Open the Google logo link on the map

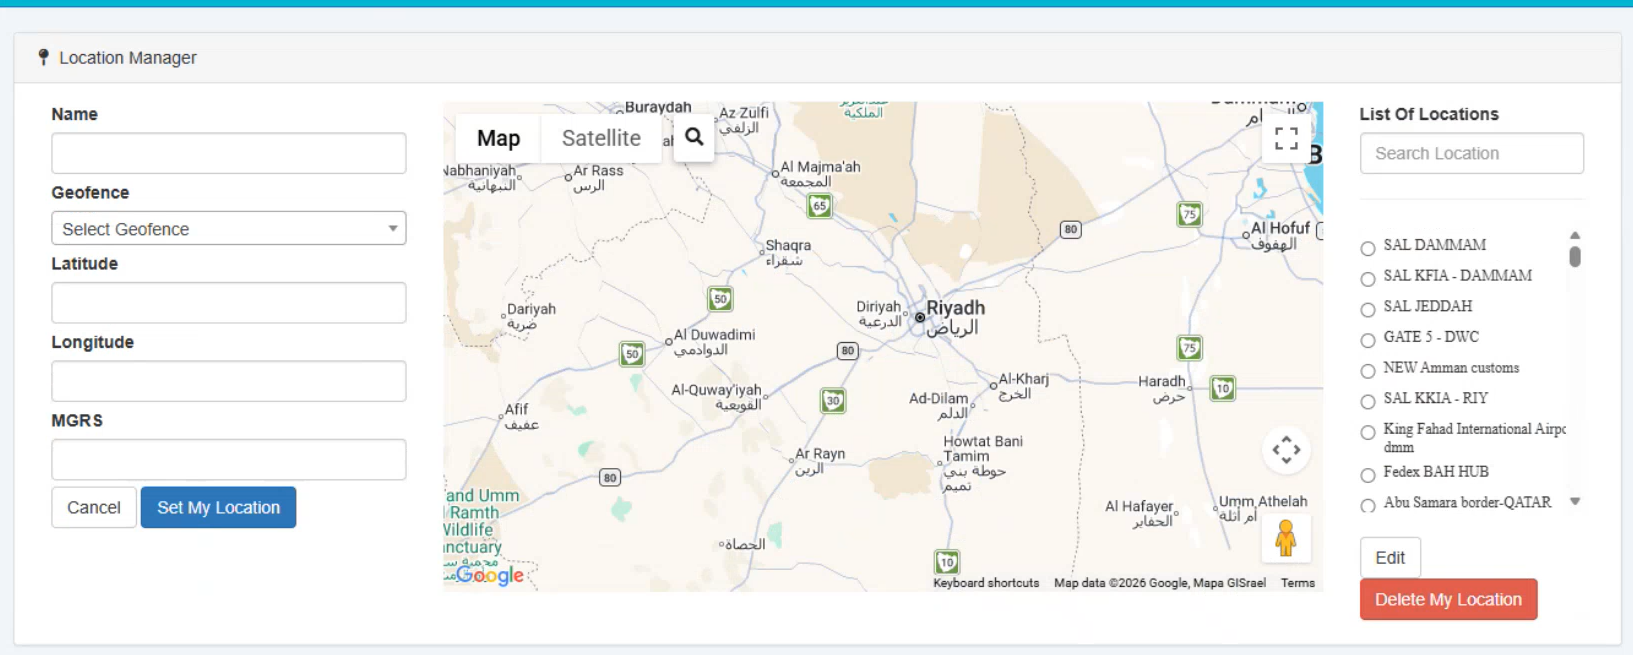tap(490, 575)
